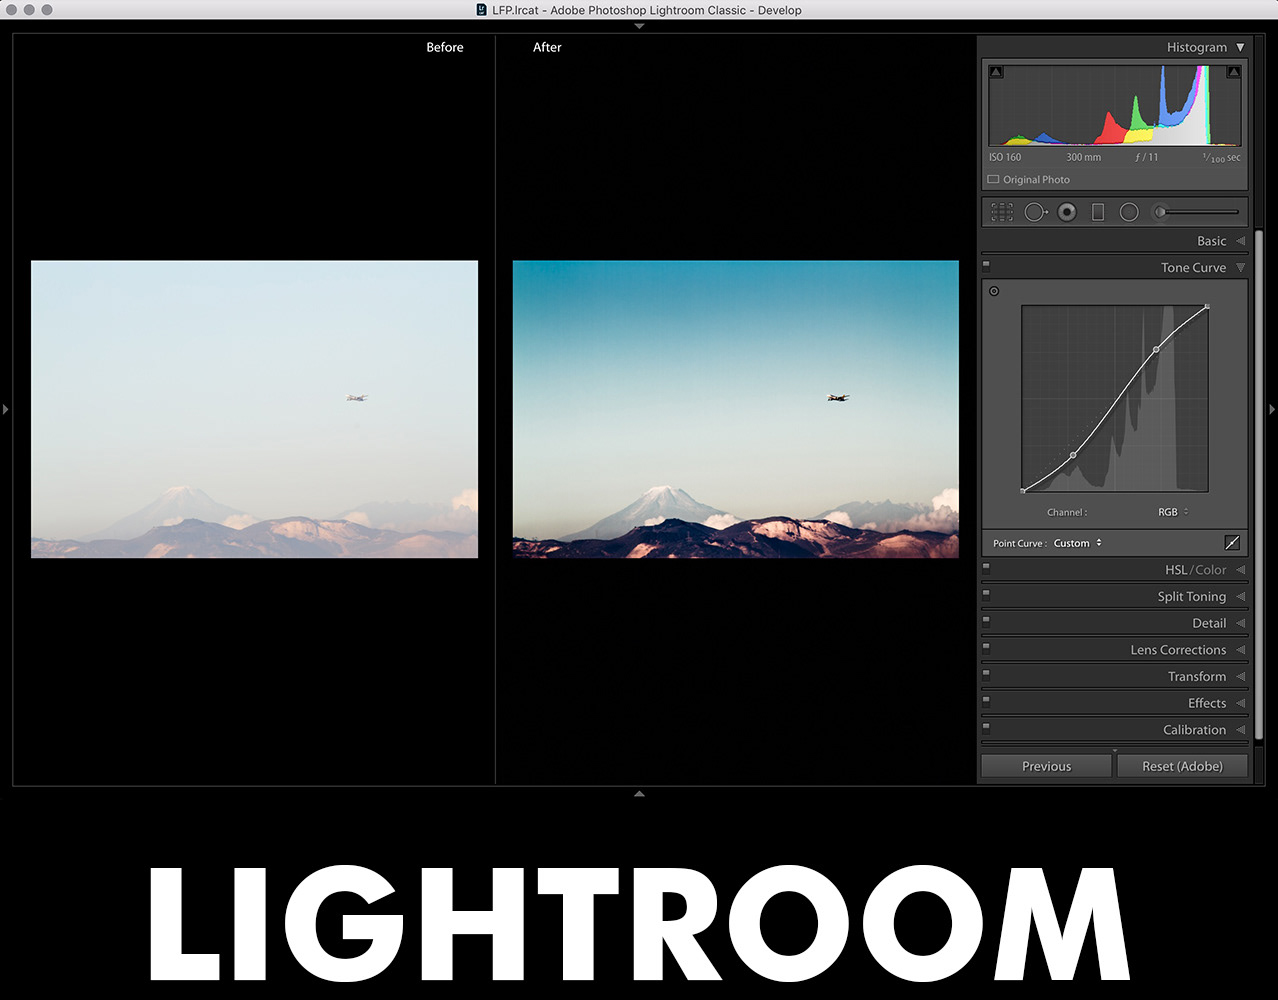Click the f / 11 aperture readout
The image size is (1278, 1000).
pos(1147,157)
